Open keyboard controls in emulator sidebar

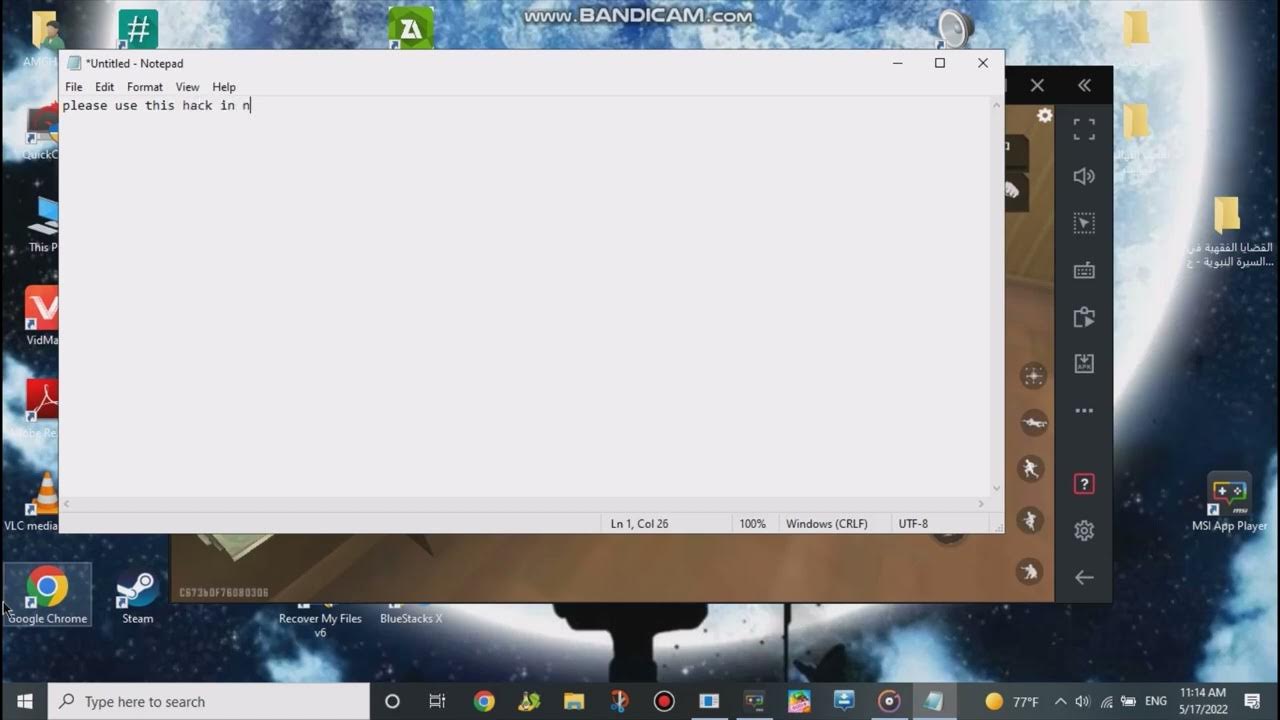1084,270
